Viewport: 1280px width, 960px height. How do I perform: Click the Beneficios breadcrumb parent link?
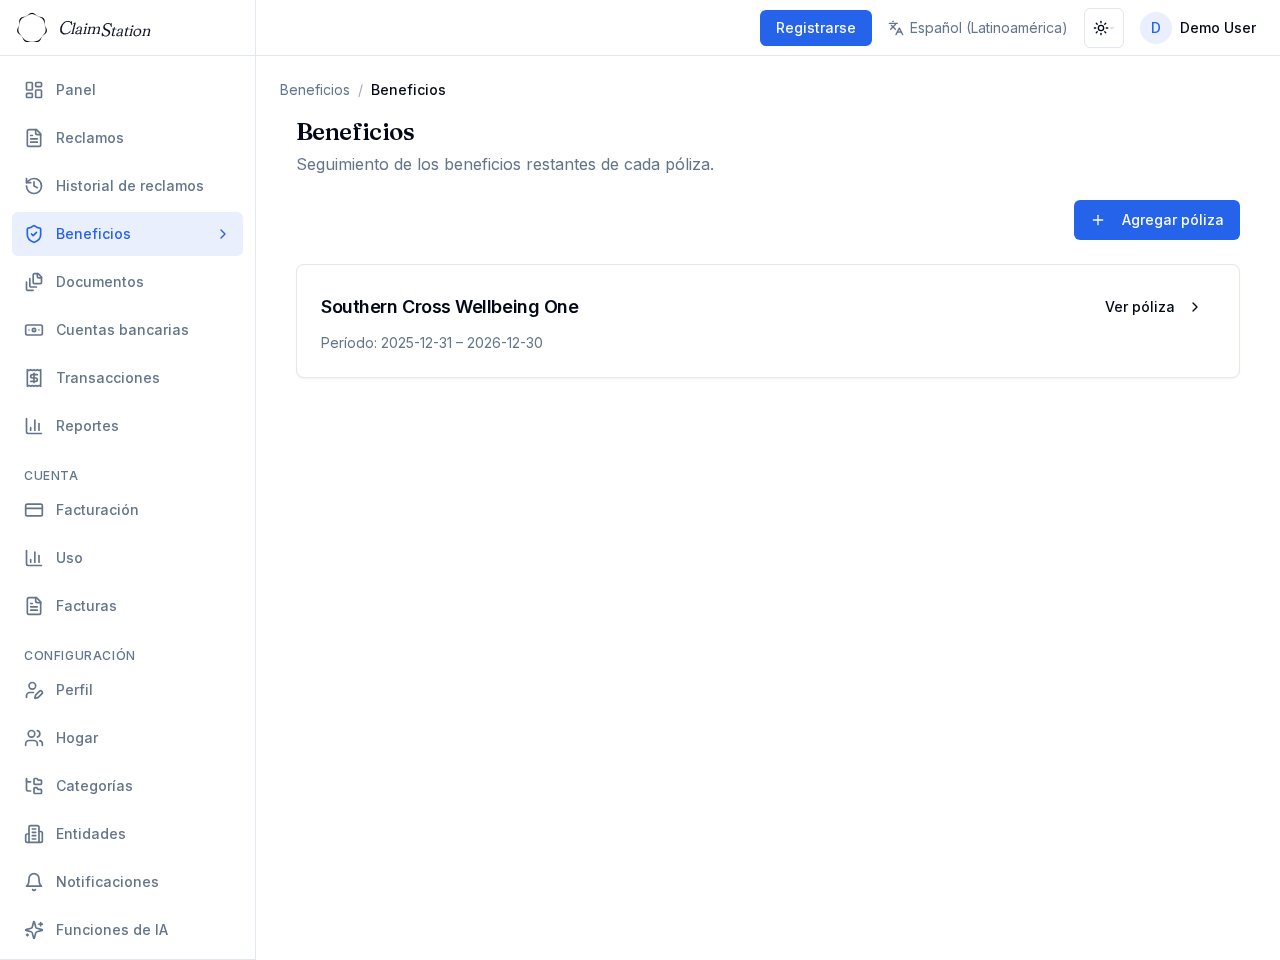pyautogui.click(x=315, y=90)
